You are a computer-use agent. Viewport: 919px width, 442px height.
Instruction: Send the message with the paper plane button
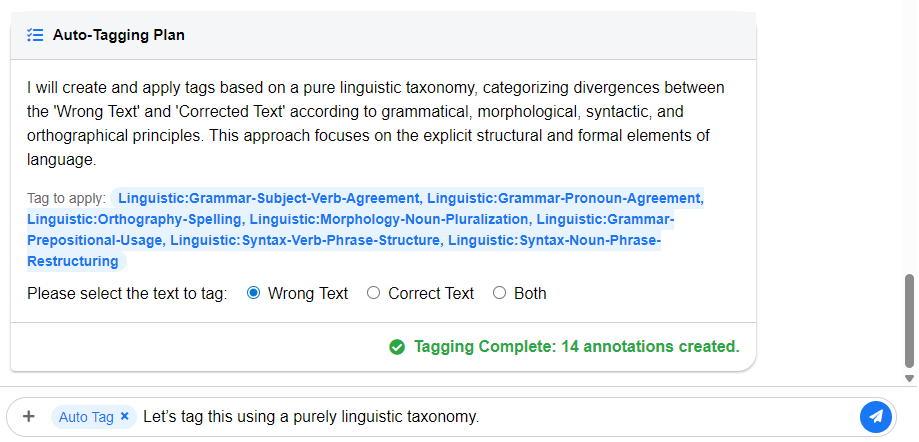click(875, 416)
